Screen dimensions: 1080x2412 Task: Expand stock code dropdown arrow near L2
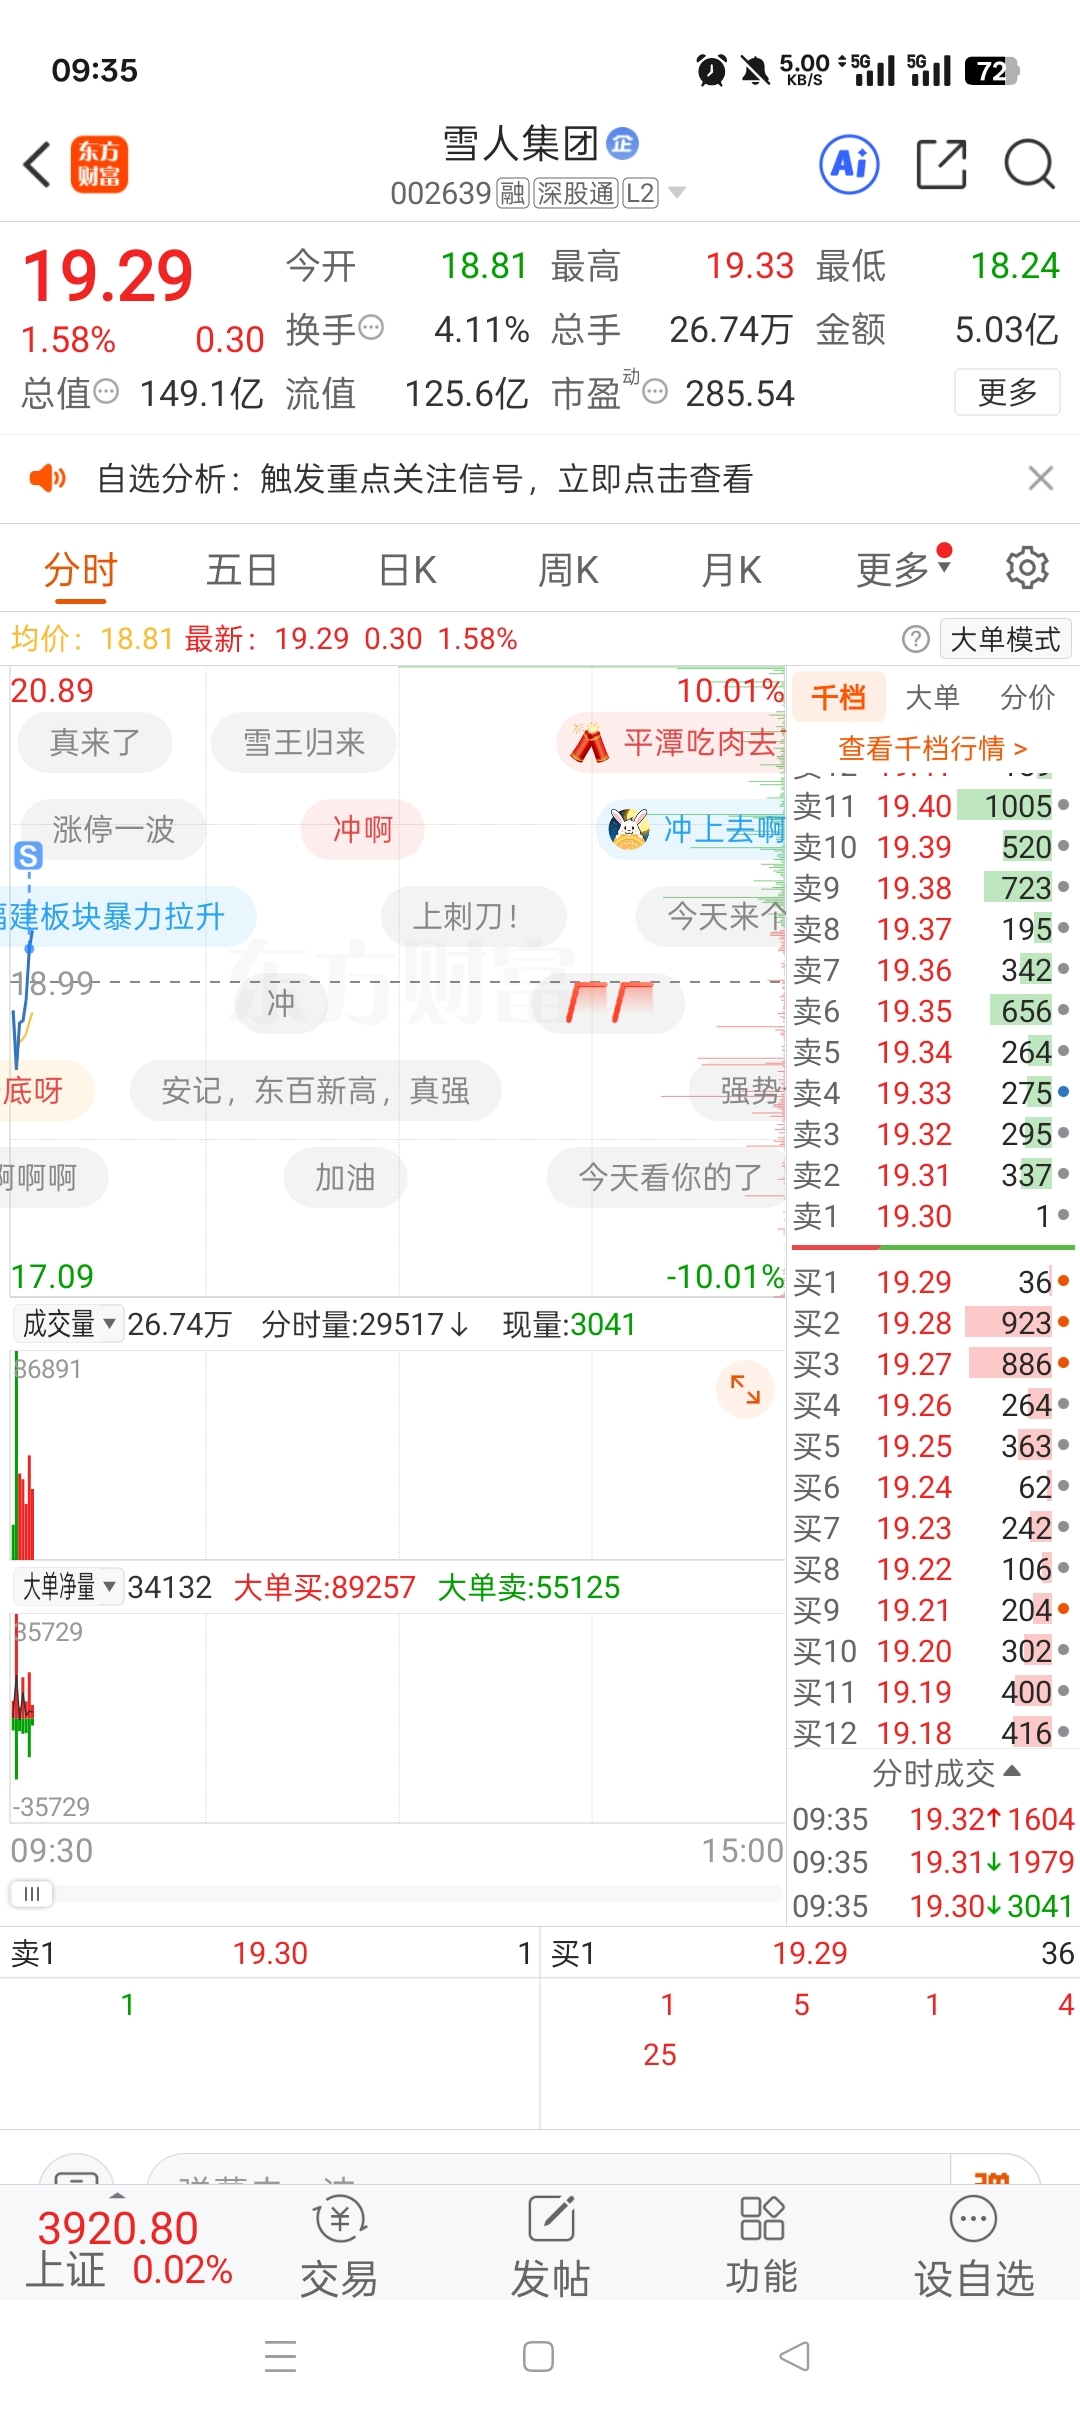[x=677, y=193]
